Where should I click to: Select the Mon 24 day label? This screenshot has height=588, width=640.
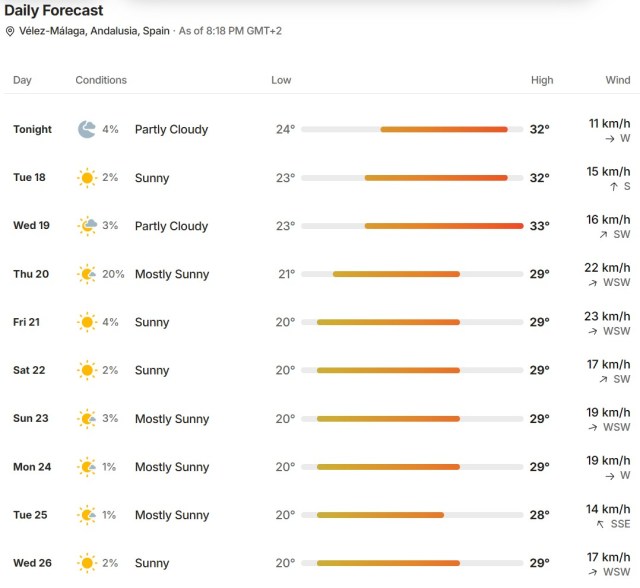point(32,467)
